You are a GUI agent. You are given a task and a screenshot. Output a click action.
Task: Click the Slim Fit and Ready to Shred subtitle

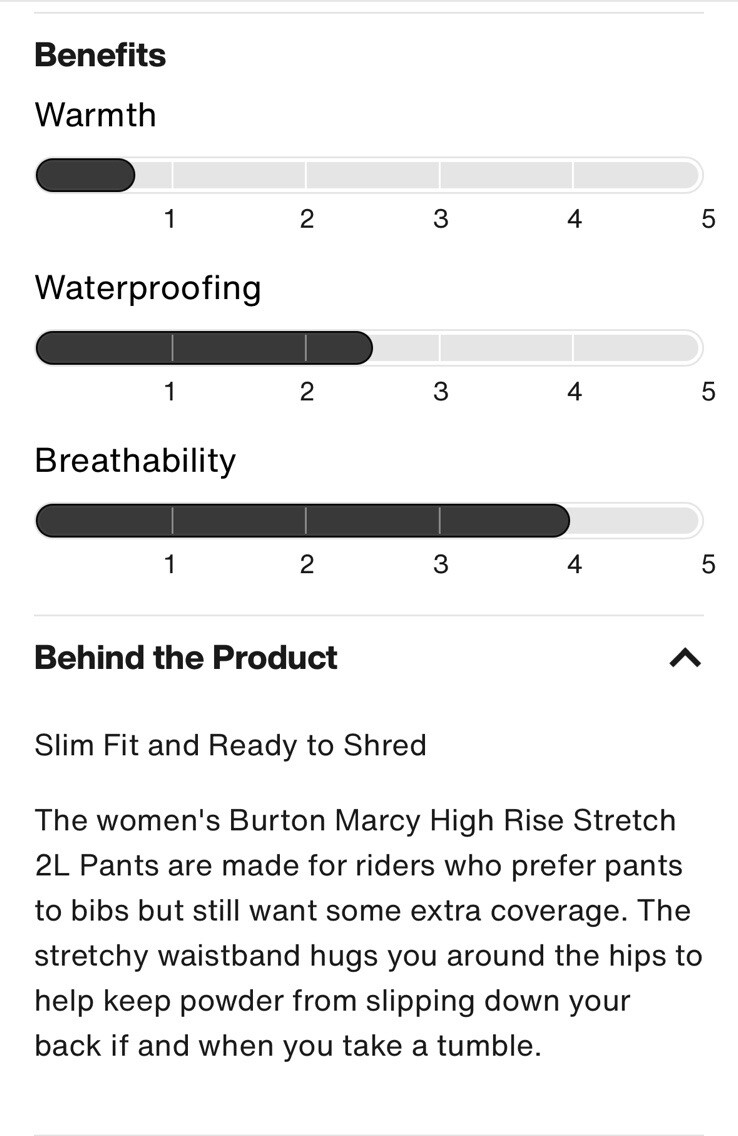tap(230, 745)
